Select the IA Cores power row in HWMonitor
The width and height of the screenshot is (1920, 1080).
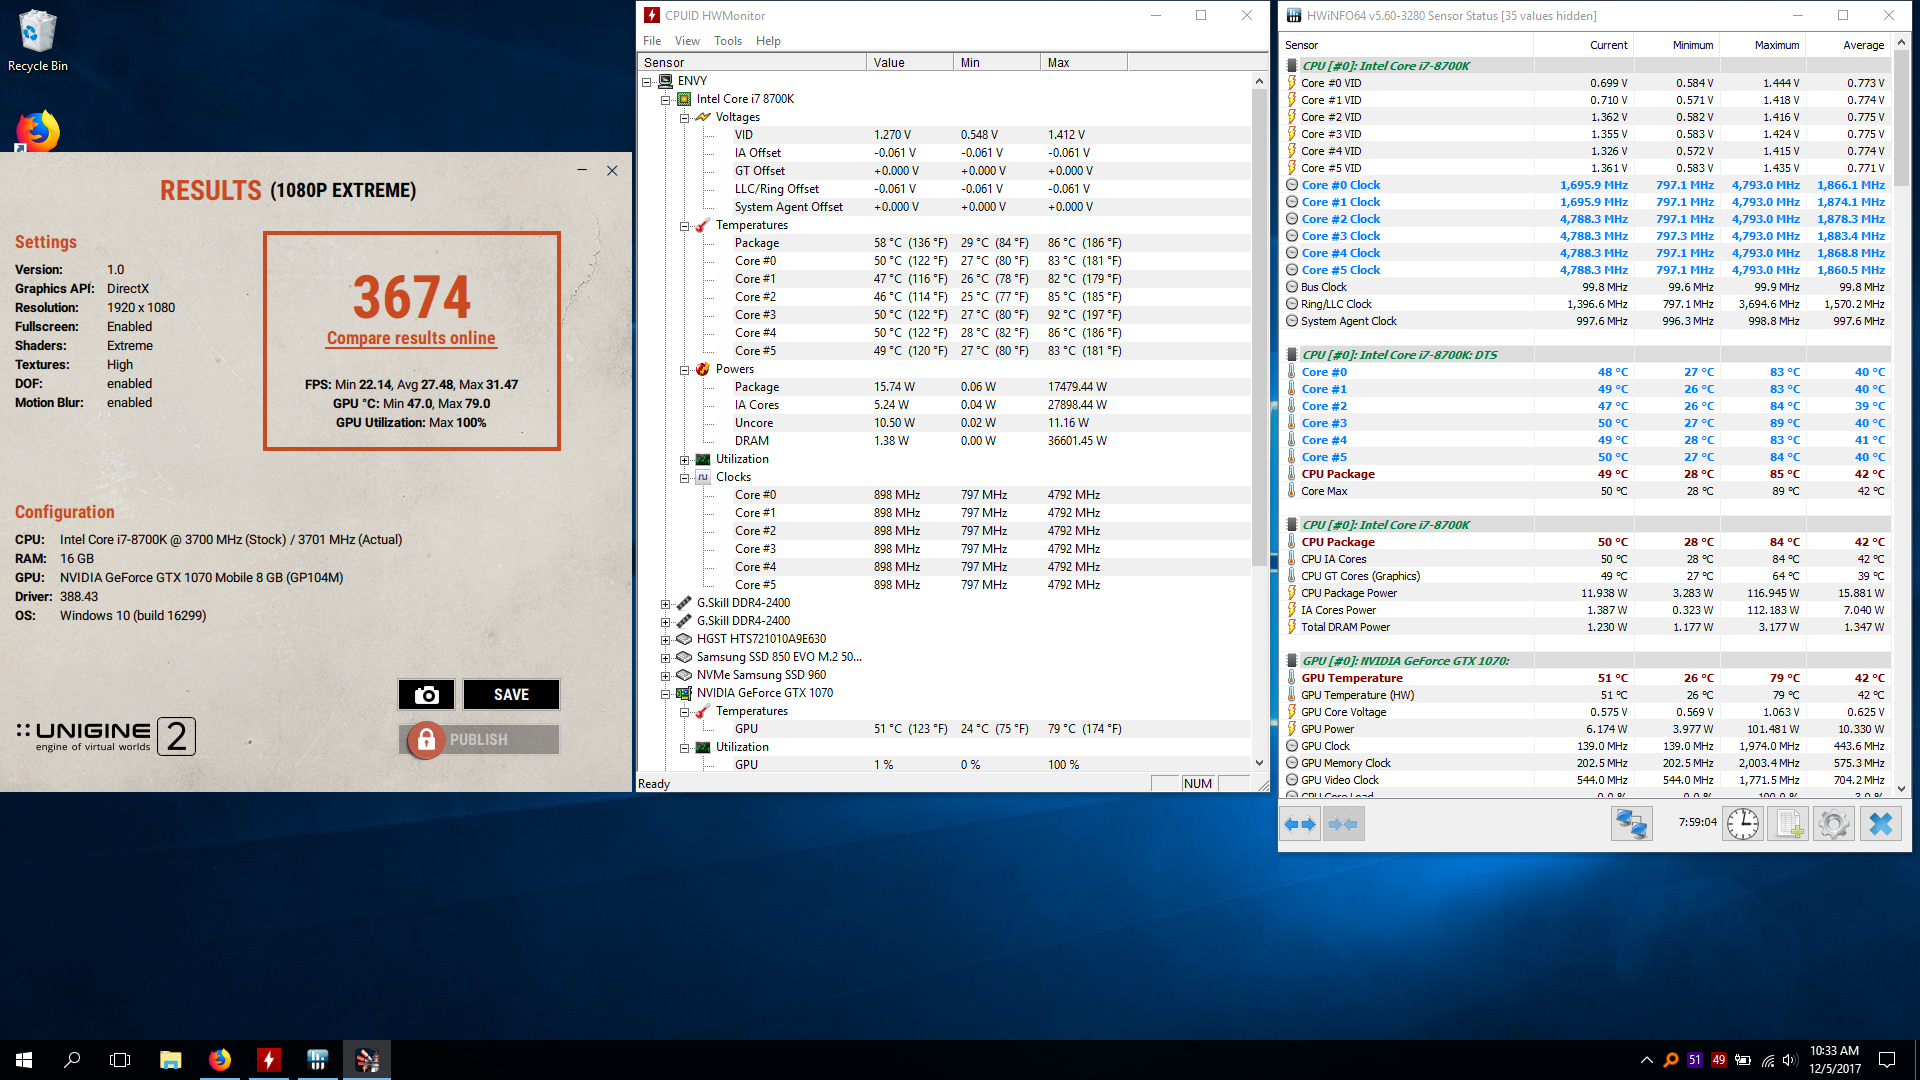[944, 405]
